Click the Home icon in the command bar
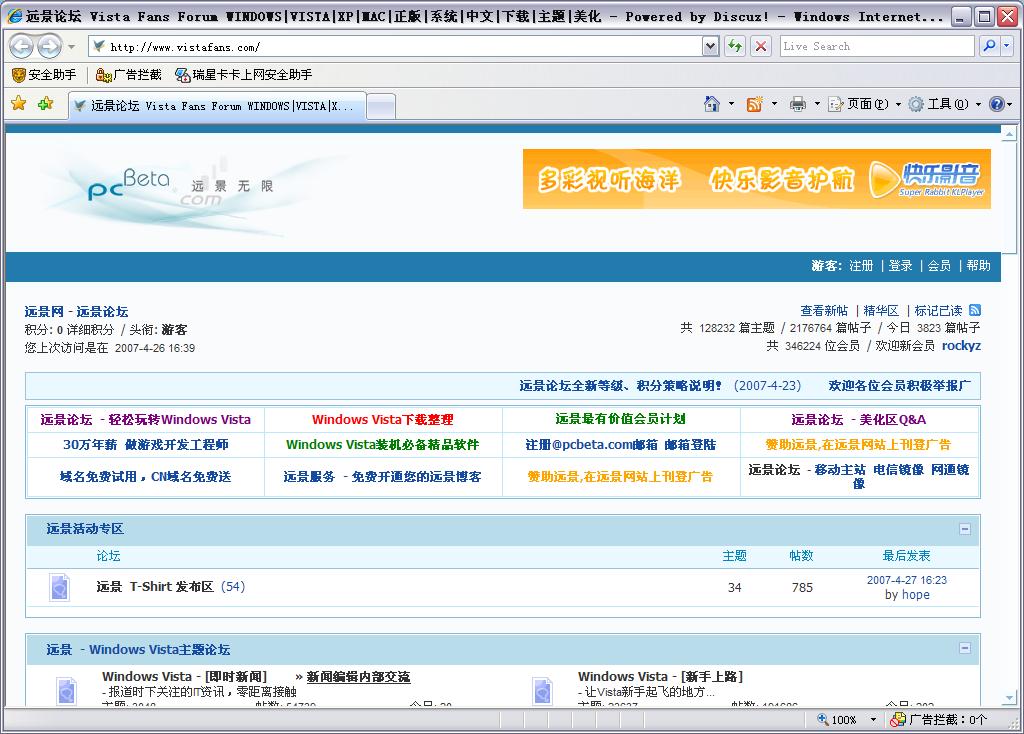Image resolution: width=1024 pixels, height=734 pixels. pos(712,104)
